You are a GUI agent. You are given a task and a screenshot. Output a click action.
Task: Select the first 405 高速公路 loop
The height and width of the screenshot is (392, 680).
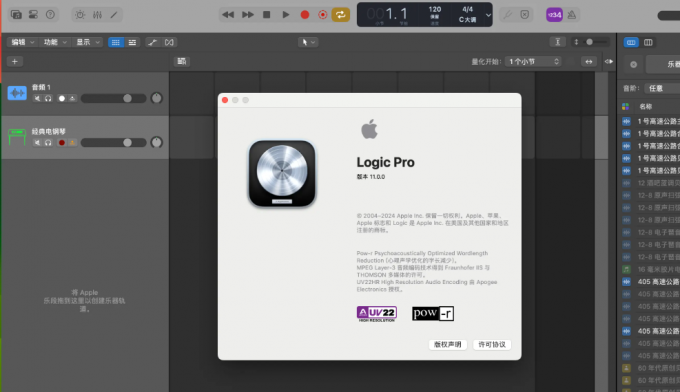click(x=651, y=282)
